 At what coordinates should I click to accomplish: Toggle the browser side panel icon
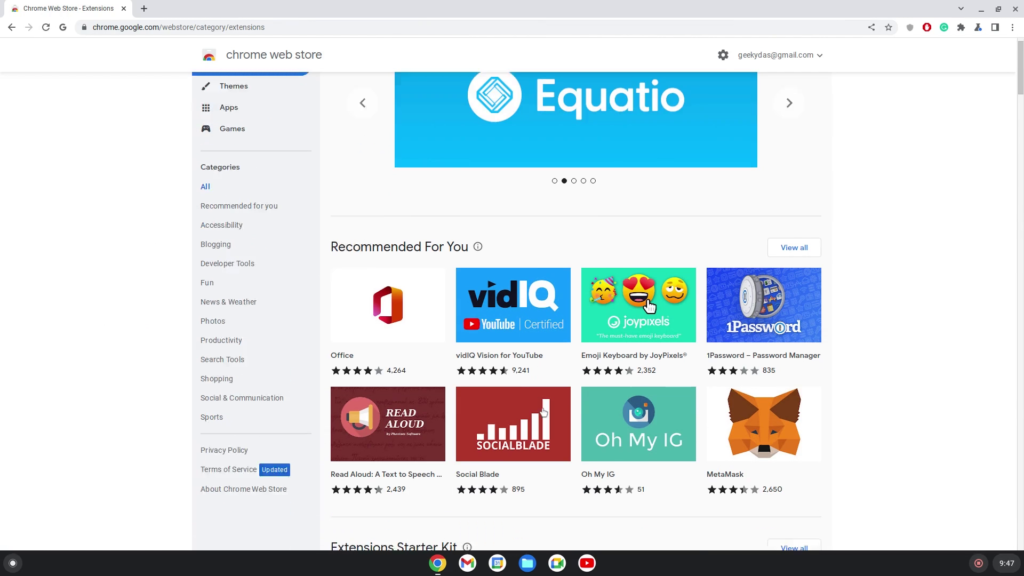[995, 27]
